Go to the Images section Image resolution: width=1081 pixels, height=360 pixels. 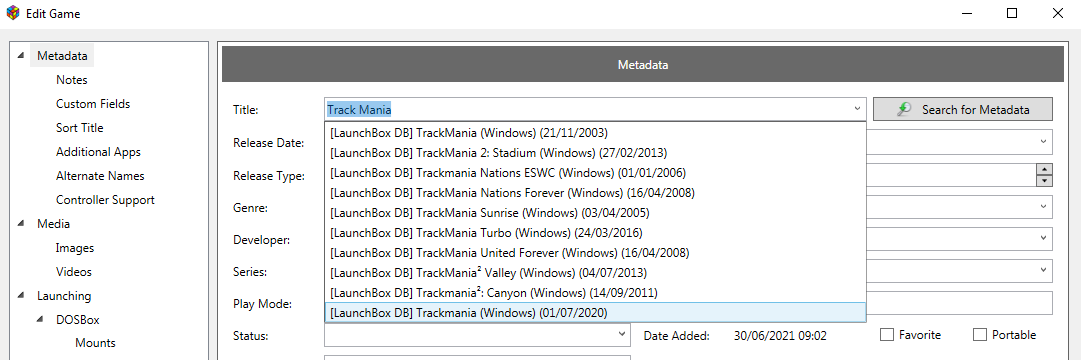pyautogui.click(x=75, y=248)
